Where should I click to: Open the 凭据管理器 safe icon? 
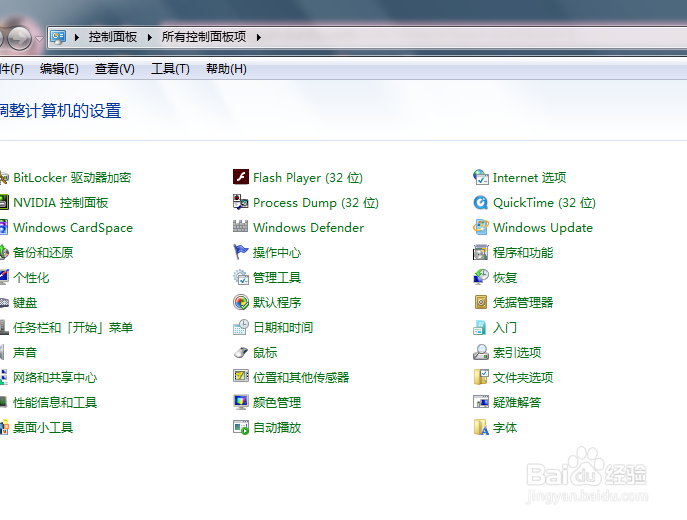(x=481, y=302)
